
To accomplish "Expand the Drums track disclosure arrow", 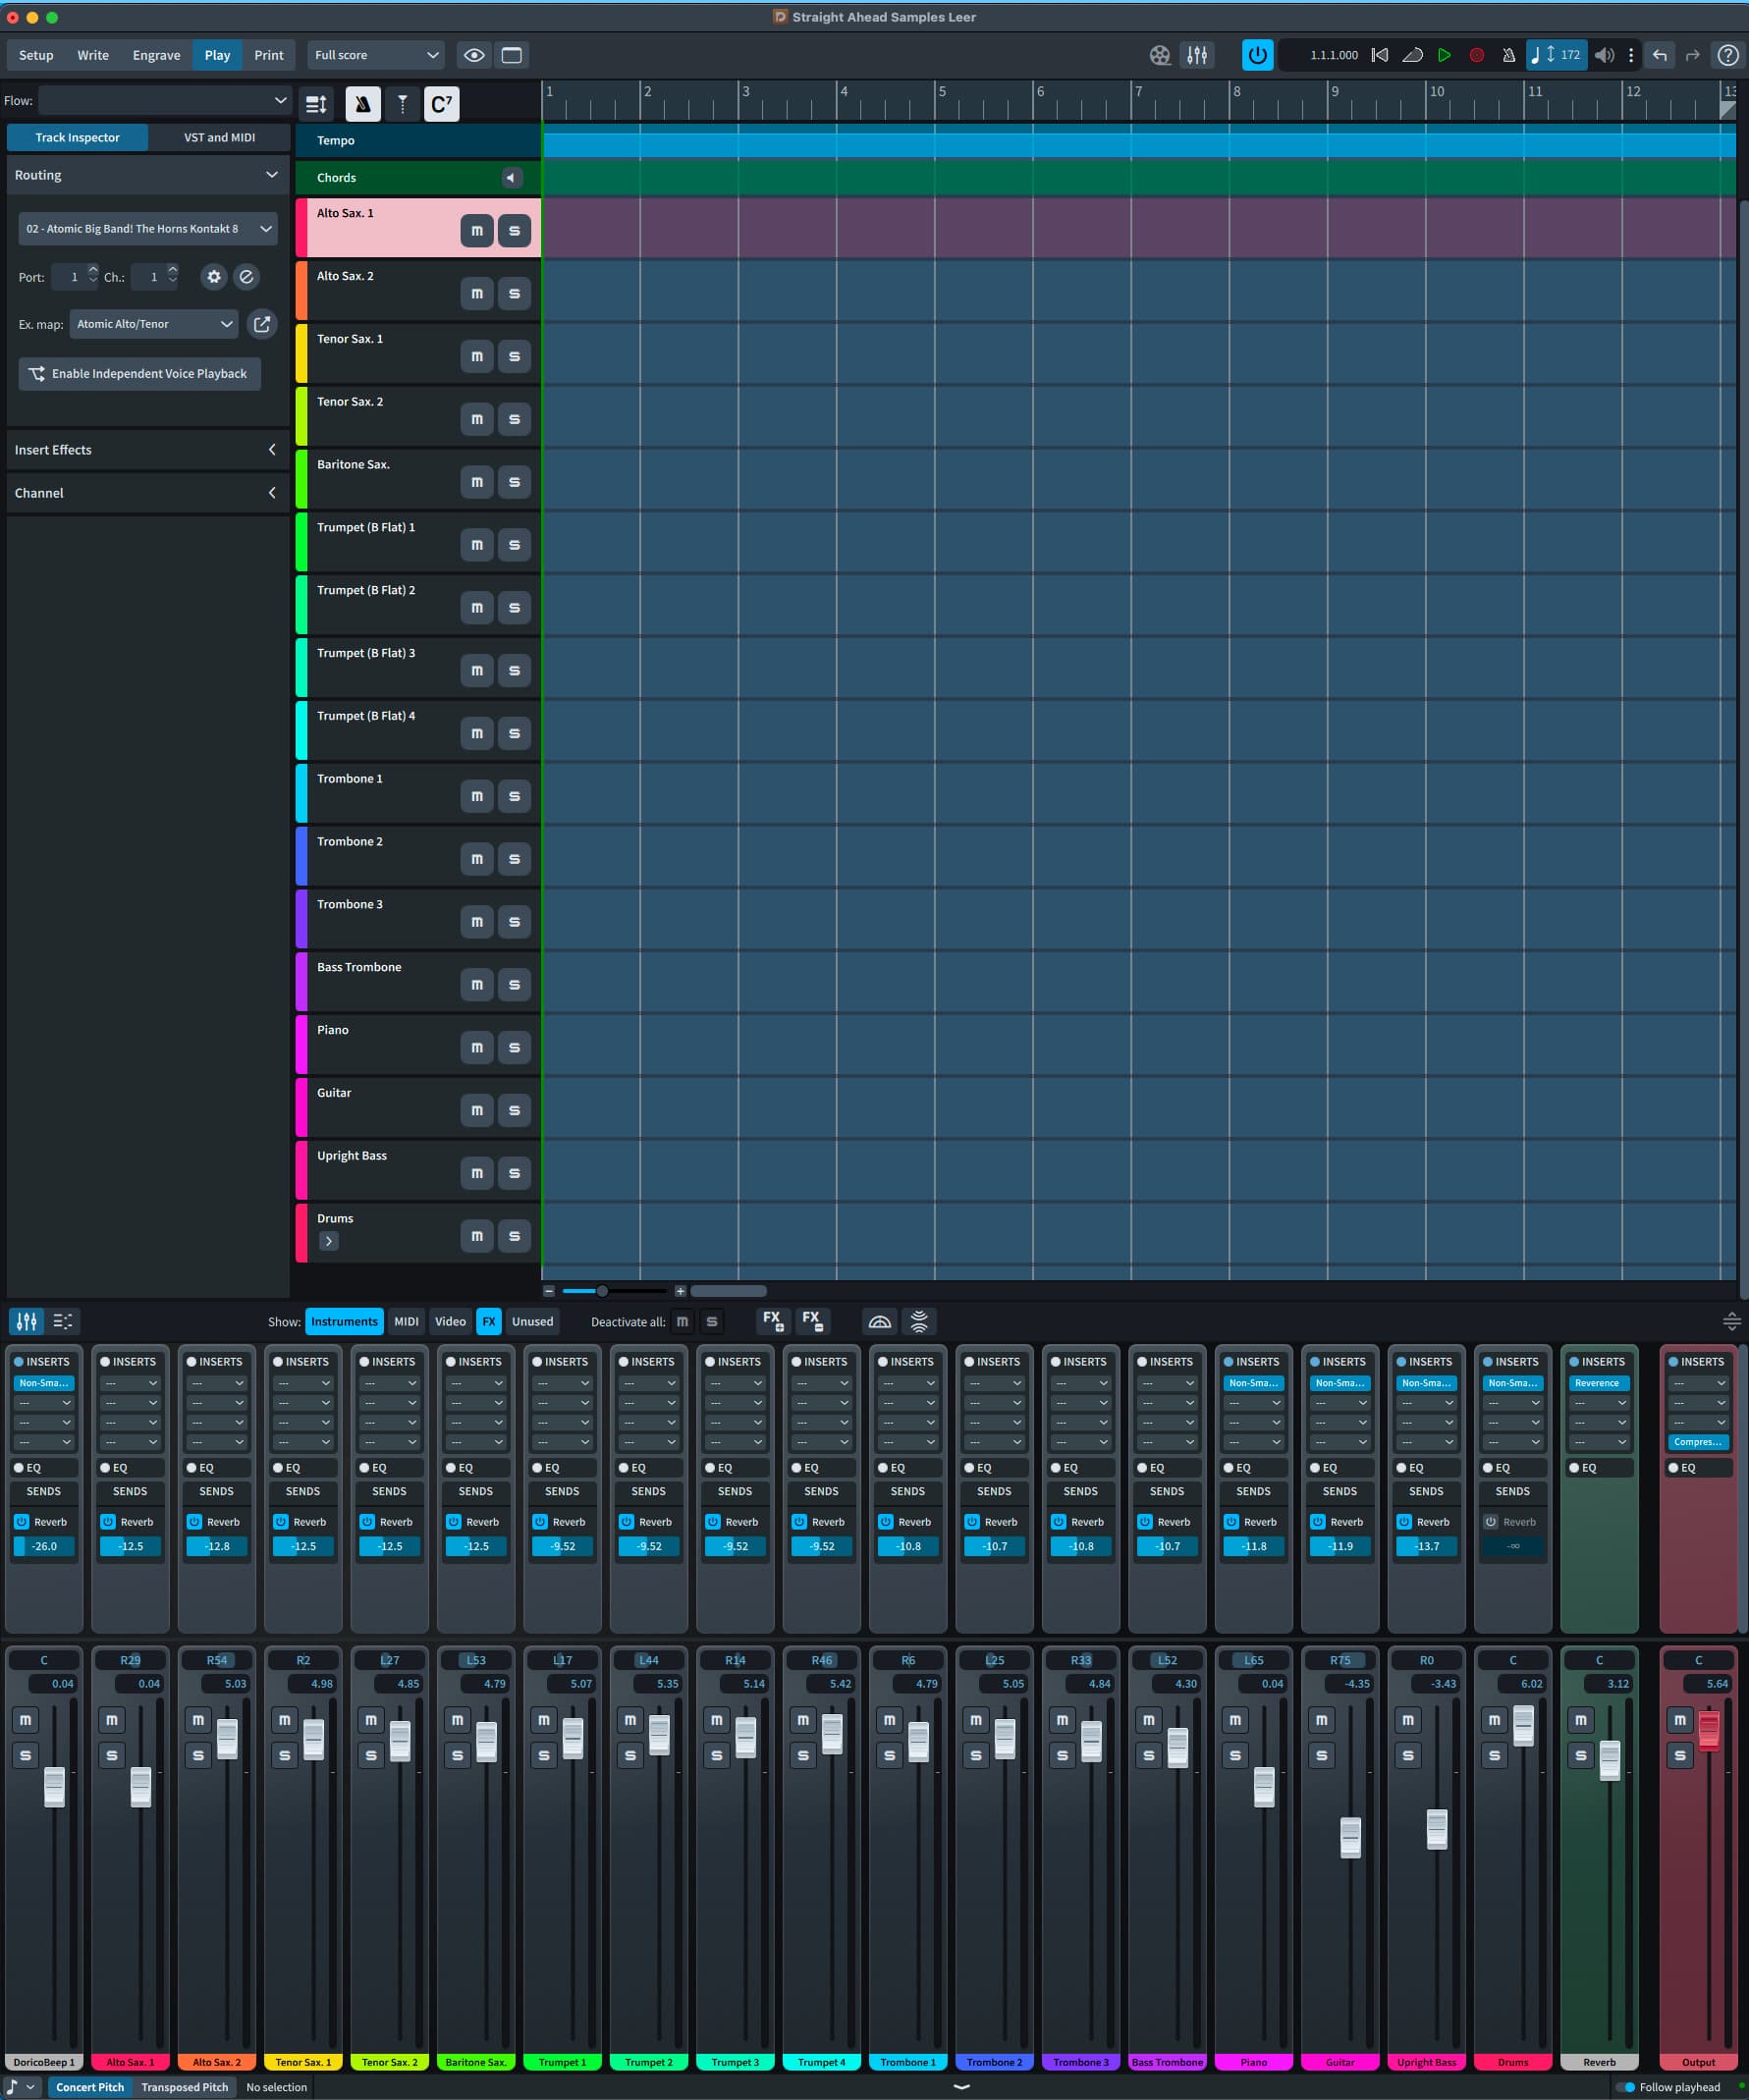I will pyautogui.click(x=328, y=1241).
